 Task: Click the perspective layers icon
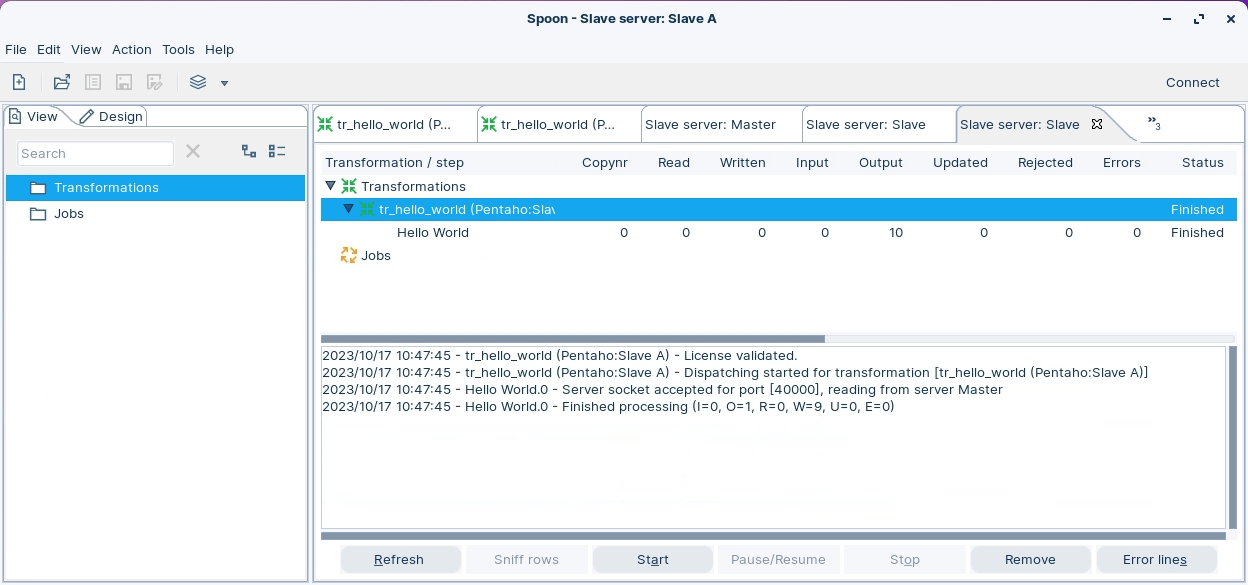198,82
